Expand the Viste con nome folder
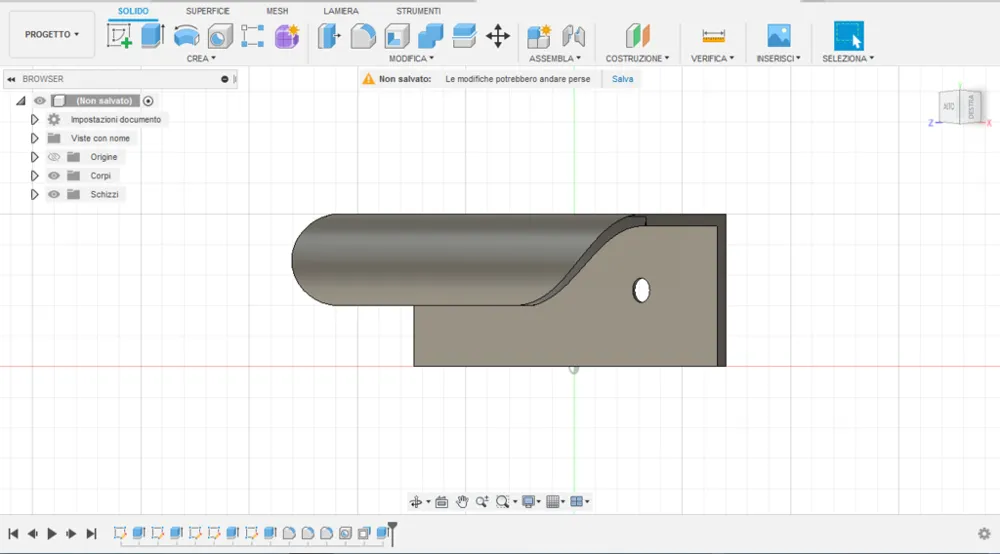 (x=34, y=138)
